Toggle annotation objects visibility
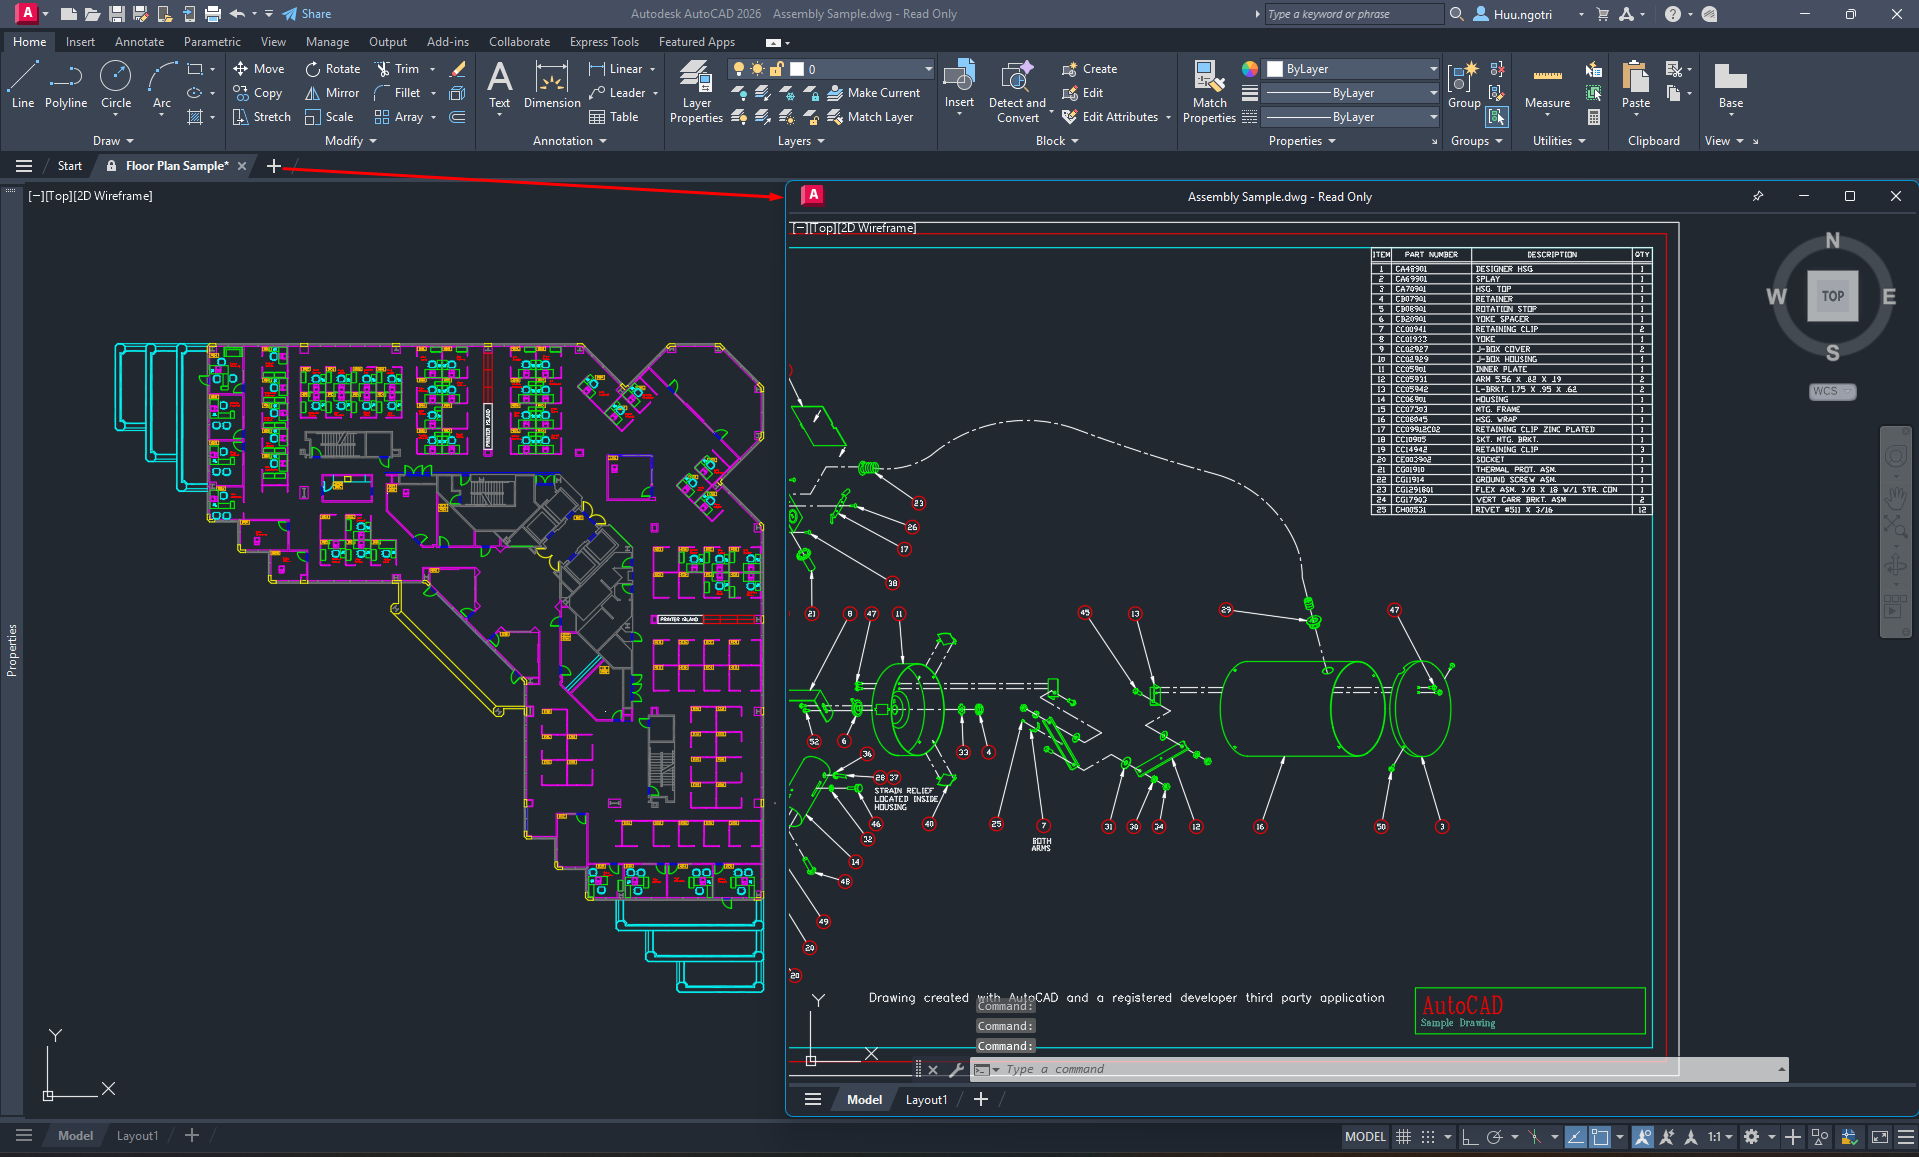Image resolution: width=1919 pixels, height=1157 pixels. point(1643,1137)
